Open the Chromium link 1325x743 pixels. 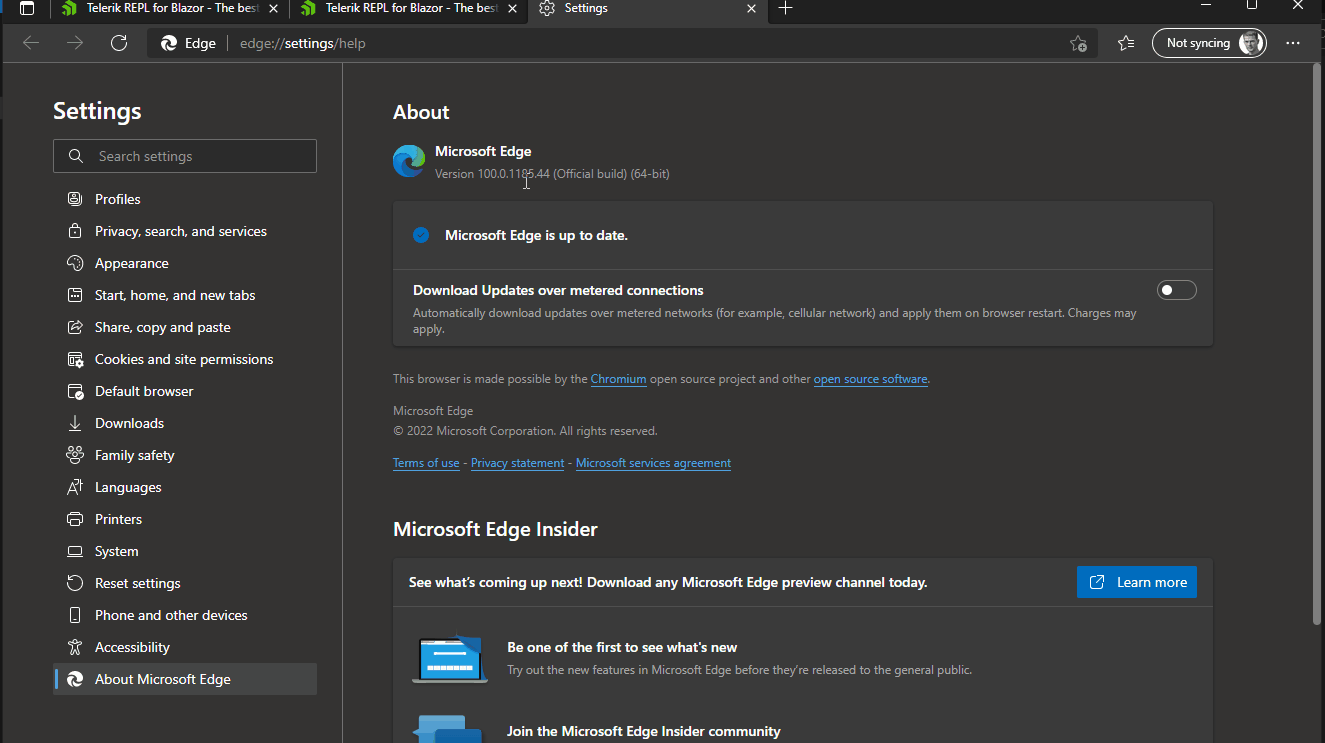618,379
